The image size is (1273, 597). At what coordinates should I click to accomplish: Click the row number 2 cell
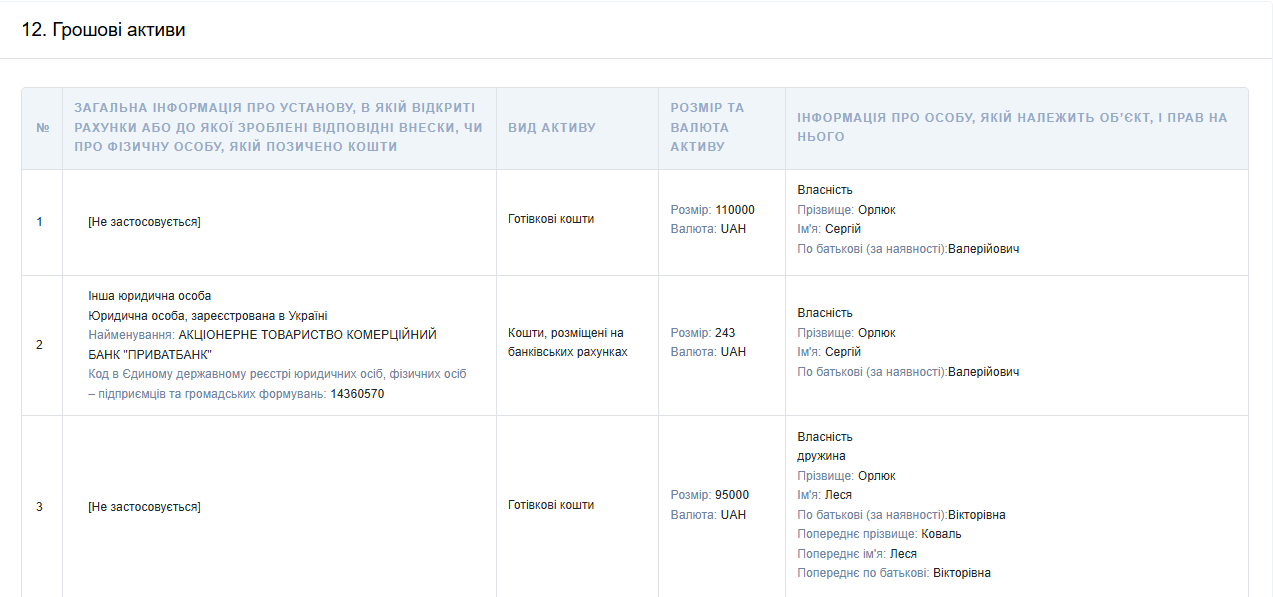(40, 345)
